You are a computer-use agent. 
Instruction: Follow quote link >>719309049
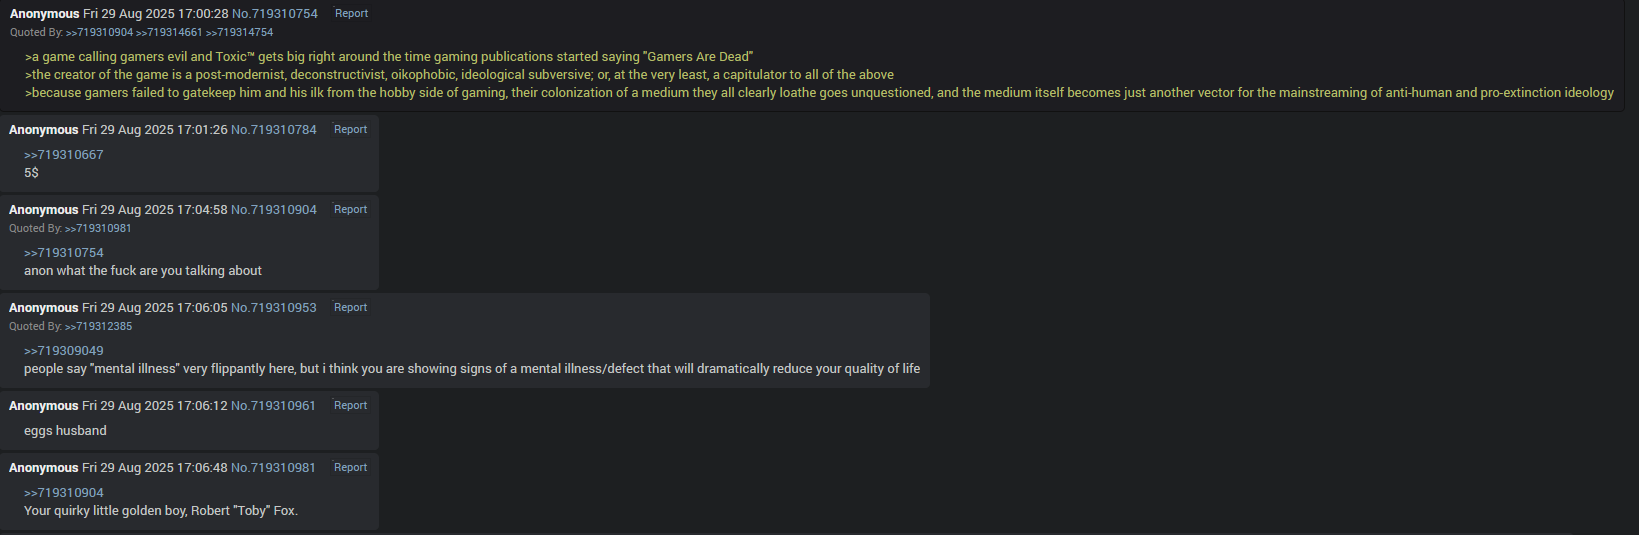tap(64, 351)
